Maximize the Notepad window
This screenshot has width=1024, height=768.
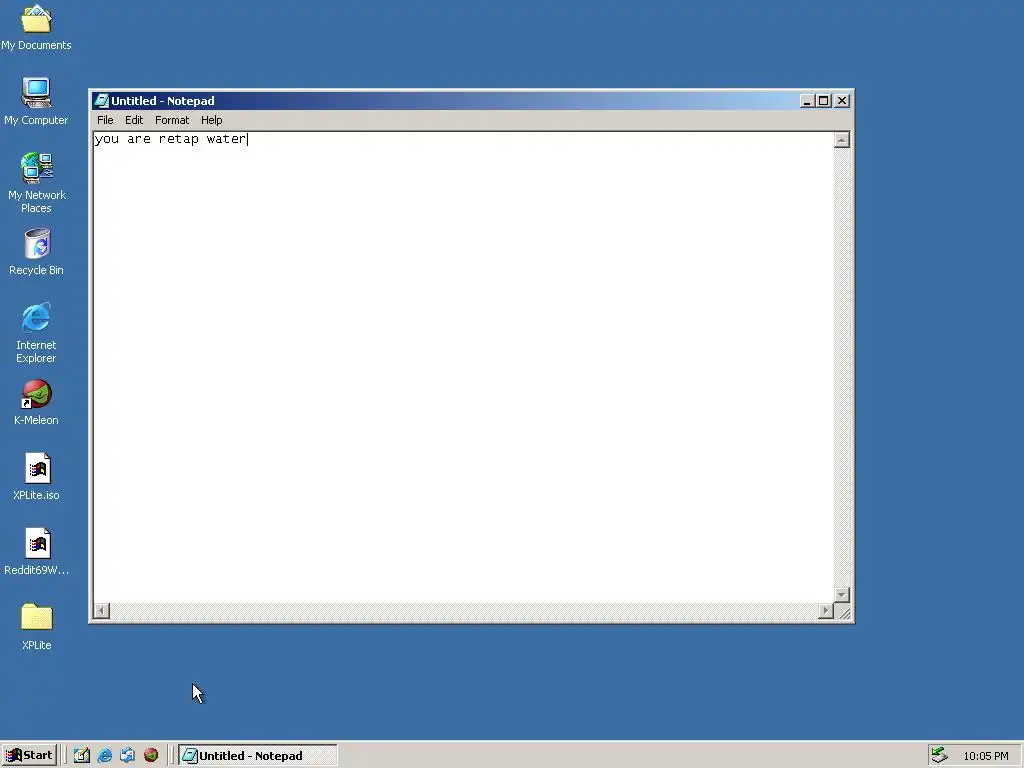coord(824,101)
